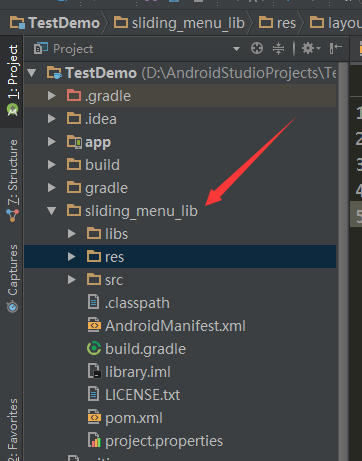The height and width of the screenshot is (461, 362).
Task: Collapse the TestDemo root node
Action: click(x=32, y=73)
